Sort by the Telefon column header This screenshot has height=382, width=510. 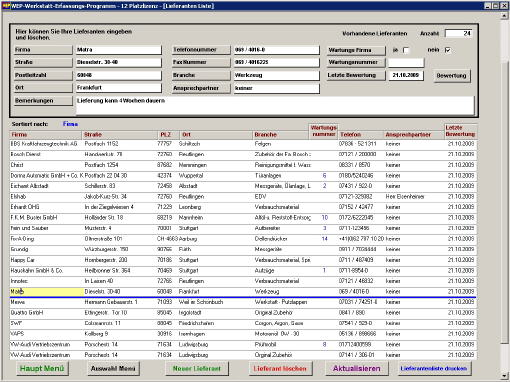click(x=361, y=135)
